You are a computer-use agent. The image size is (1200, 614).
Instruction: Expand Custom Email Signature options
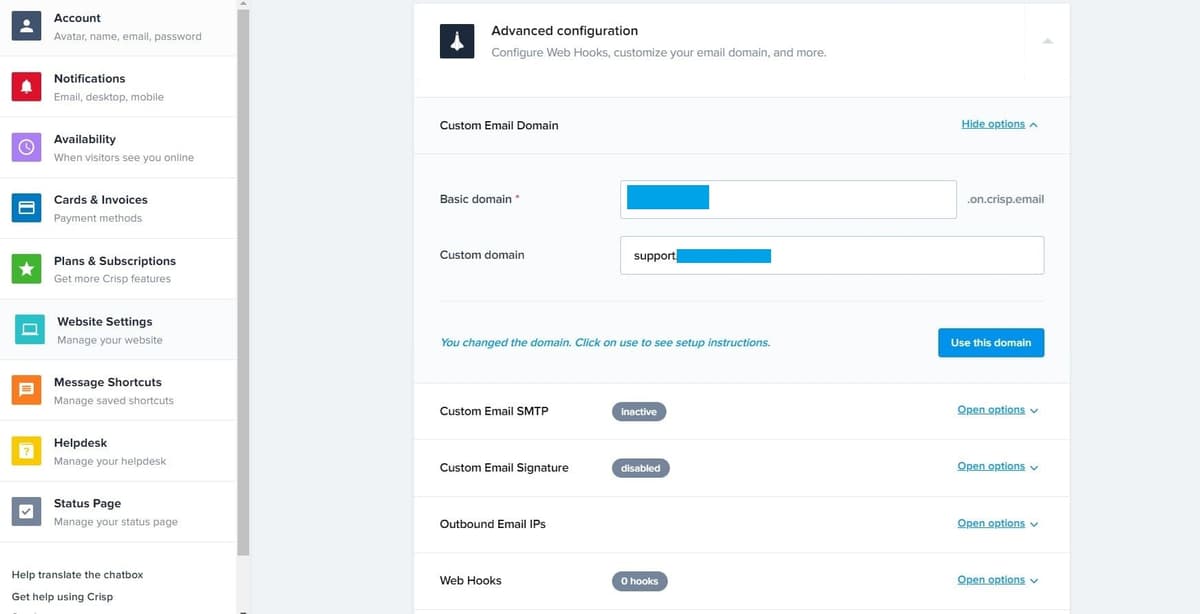click(996, 467)
